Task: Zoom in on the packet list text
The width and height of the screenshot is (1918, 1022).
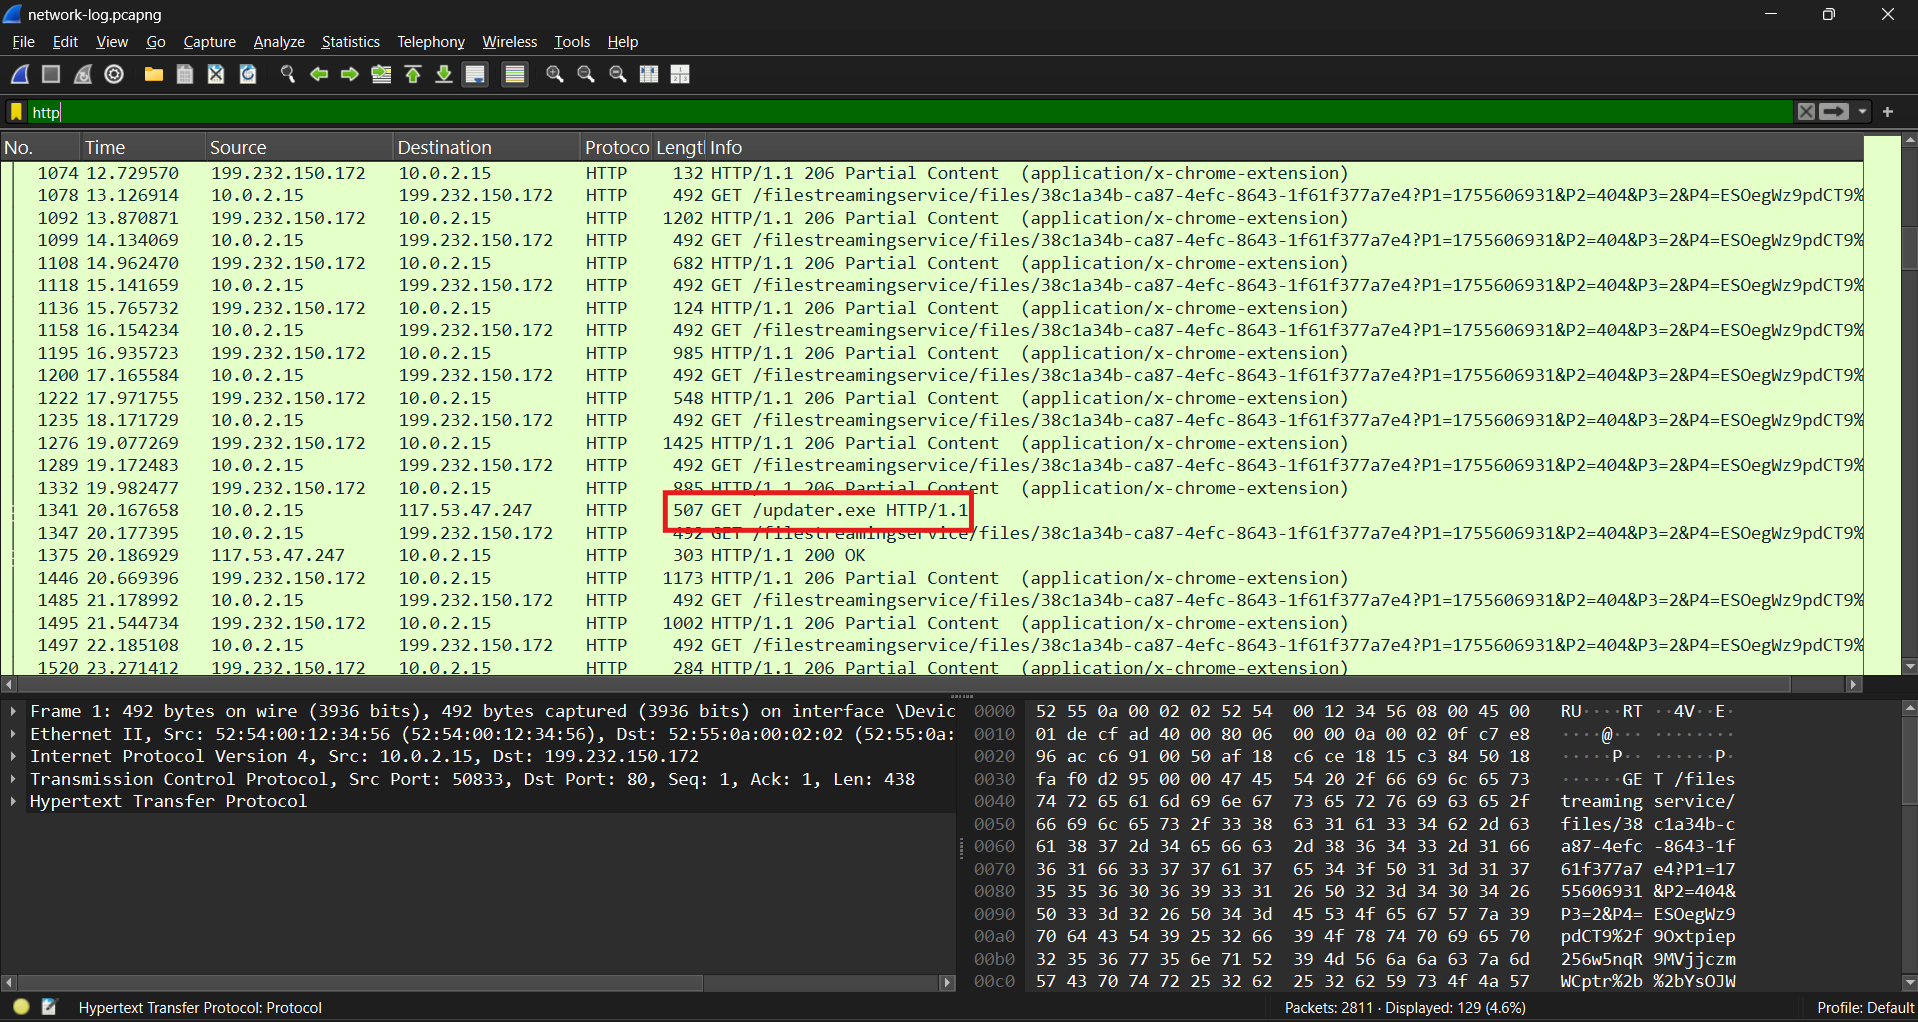Action: [x=555, y=74]
